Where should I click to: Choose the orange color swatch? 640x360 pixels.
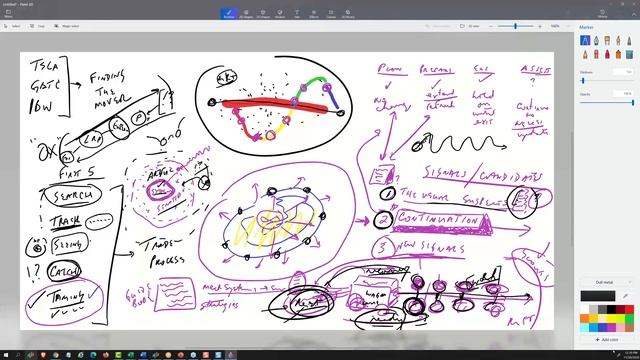pyautogui.click(x=584, y=318)
